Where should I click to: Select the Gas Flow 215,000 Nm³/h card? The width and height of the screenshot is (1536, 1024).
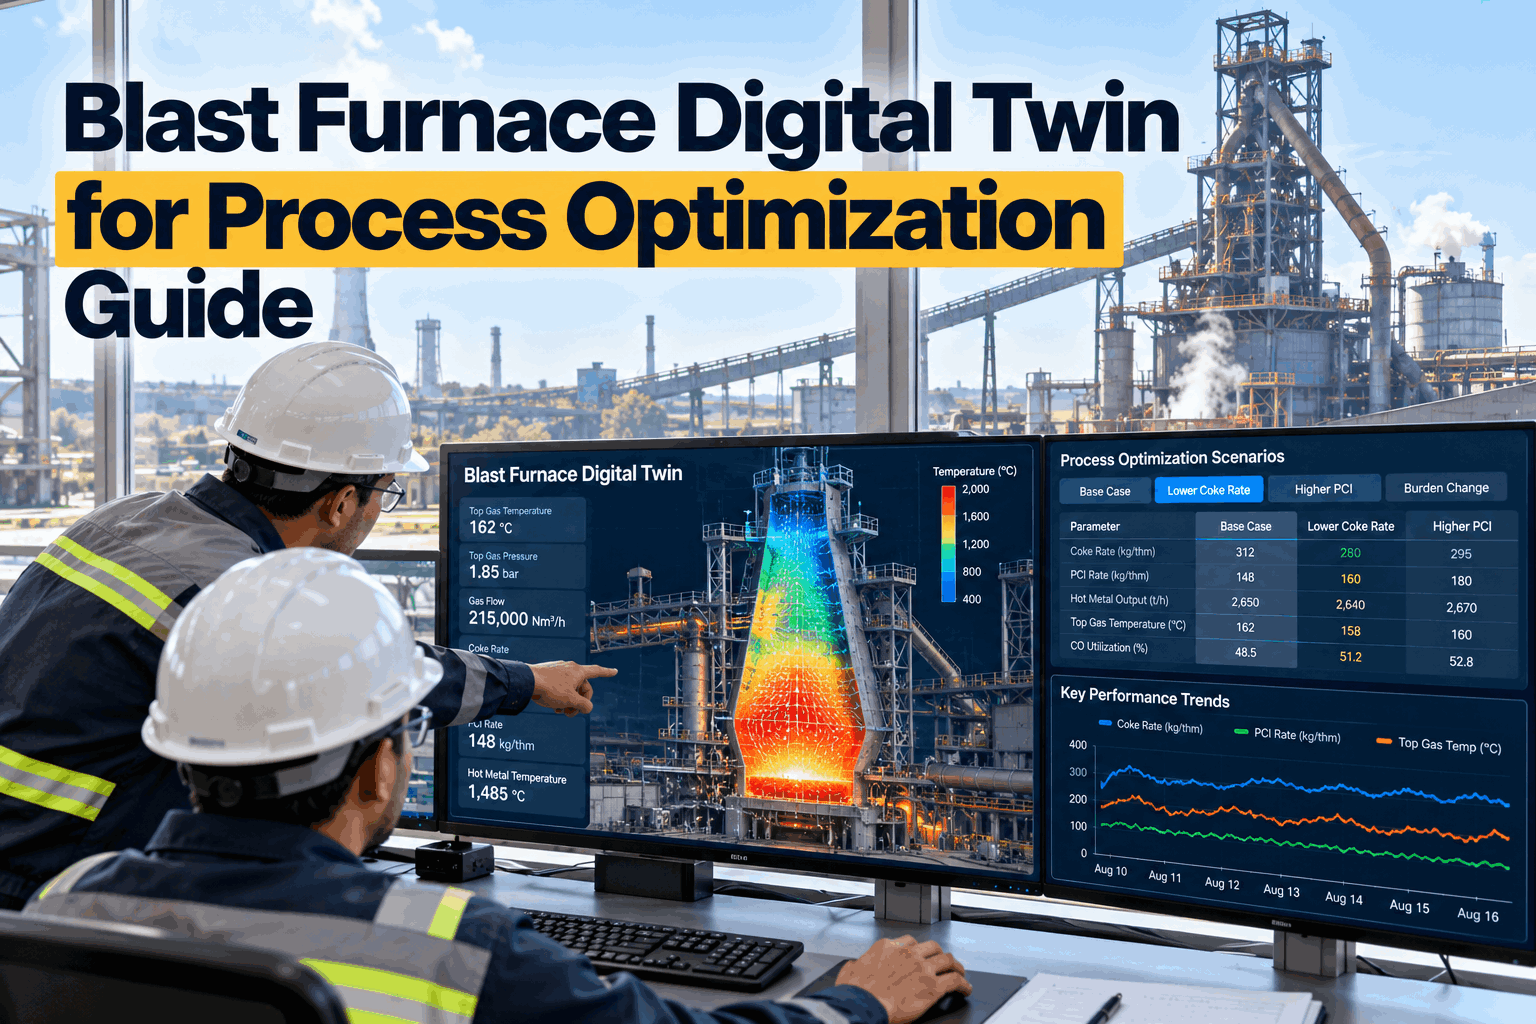pyautogui.click(x=522, y=612)
